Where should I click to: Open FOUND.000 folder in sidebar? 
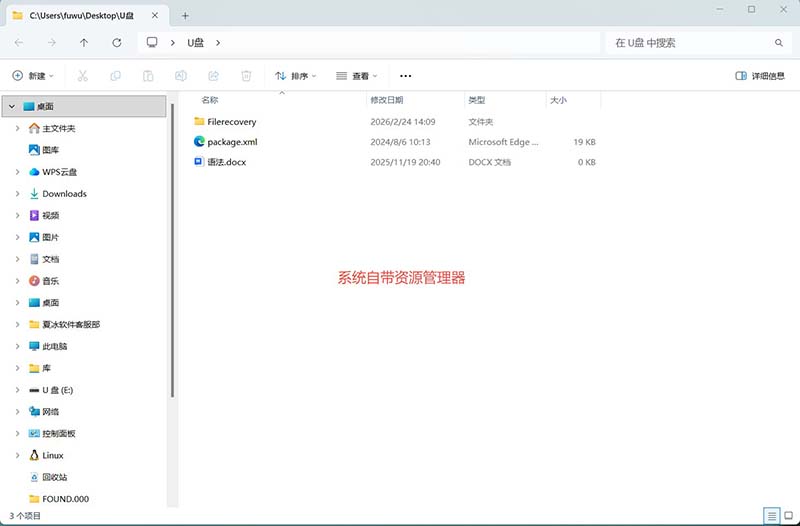click(65, 499)
